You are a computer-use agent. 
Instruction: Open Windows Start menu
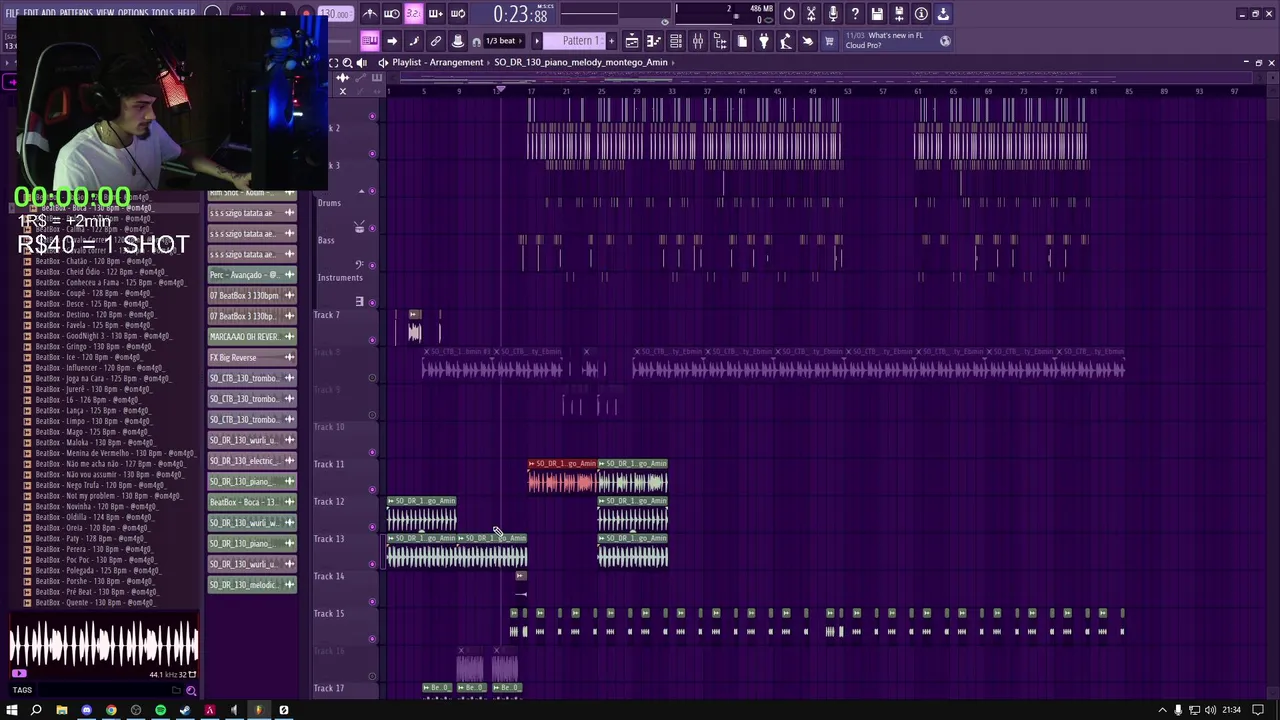coord(12,710)
